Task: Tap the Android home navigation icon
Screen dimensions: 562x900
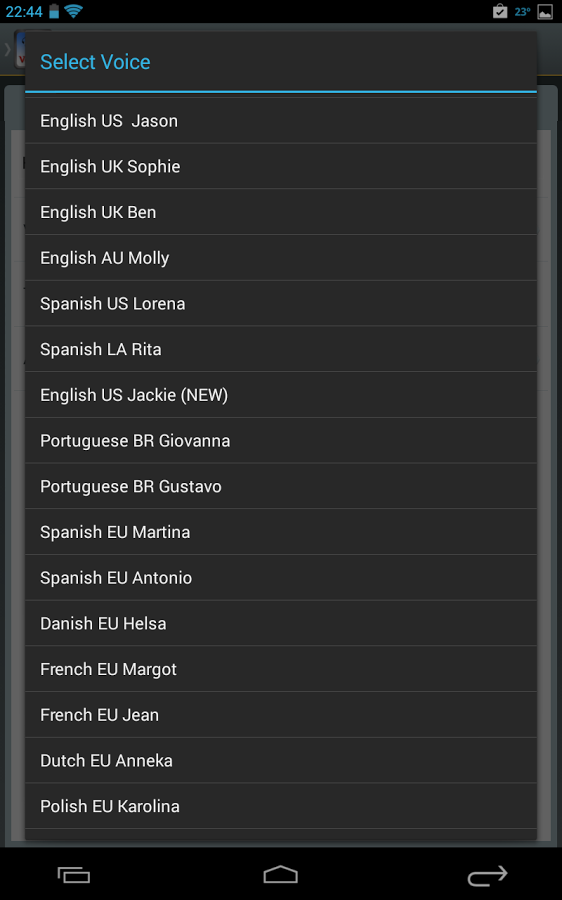Action: click(281, 875)
